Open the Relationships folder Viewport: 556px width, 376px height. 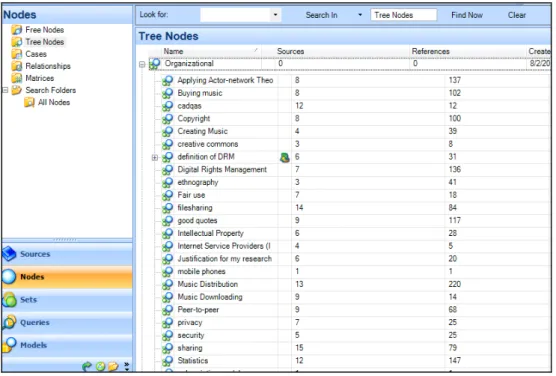coord(48,66)
